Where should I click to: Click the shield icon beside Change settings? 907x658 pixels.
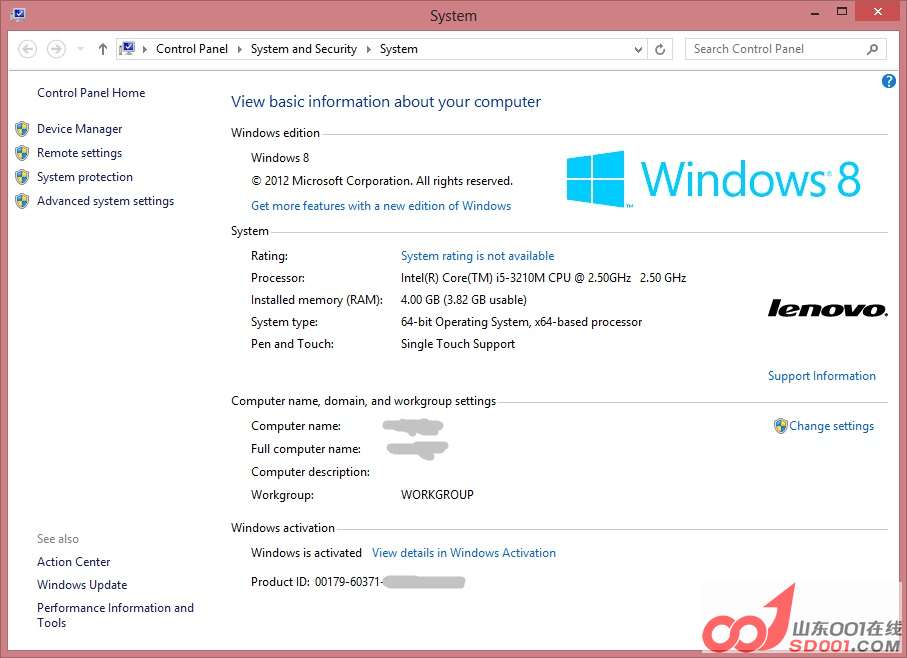(780, 426)
